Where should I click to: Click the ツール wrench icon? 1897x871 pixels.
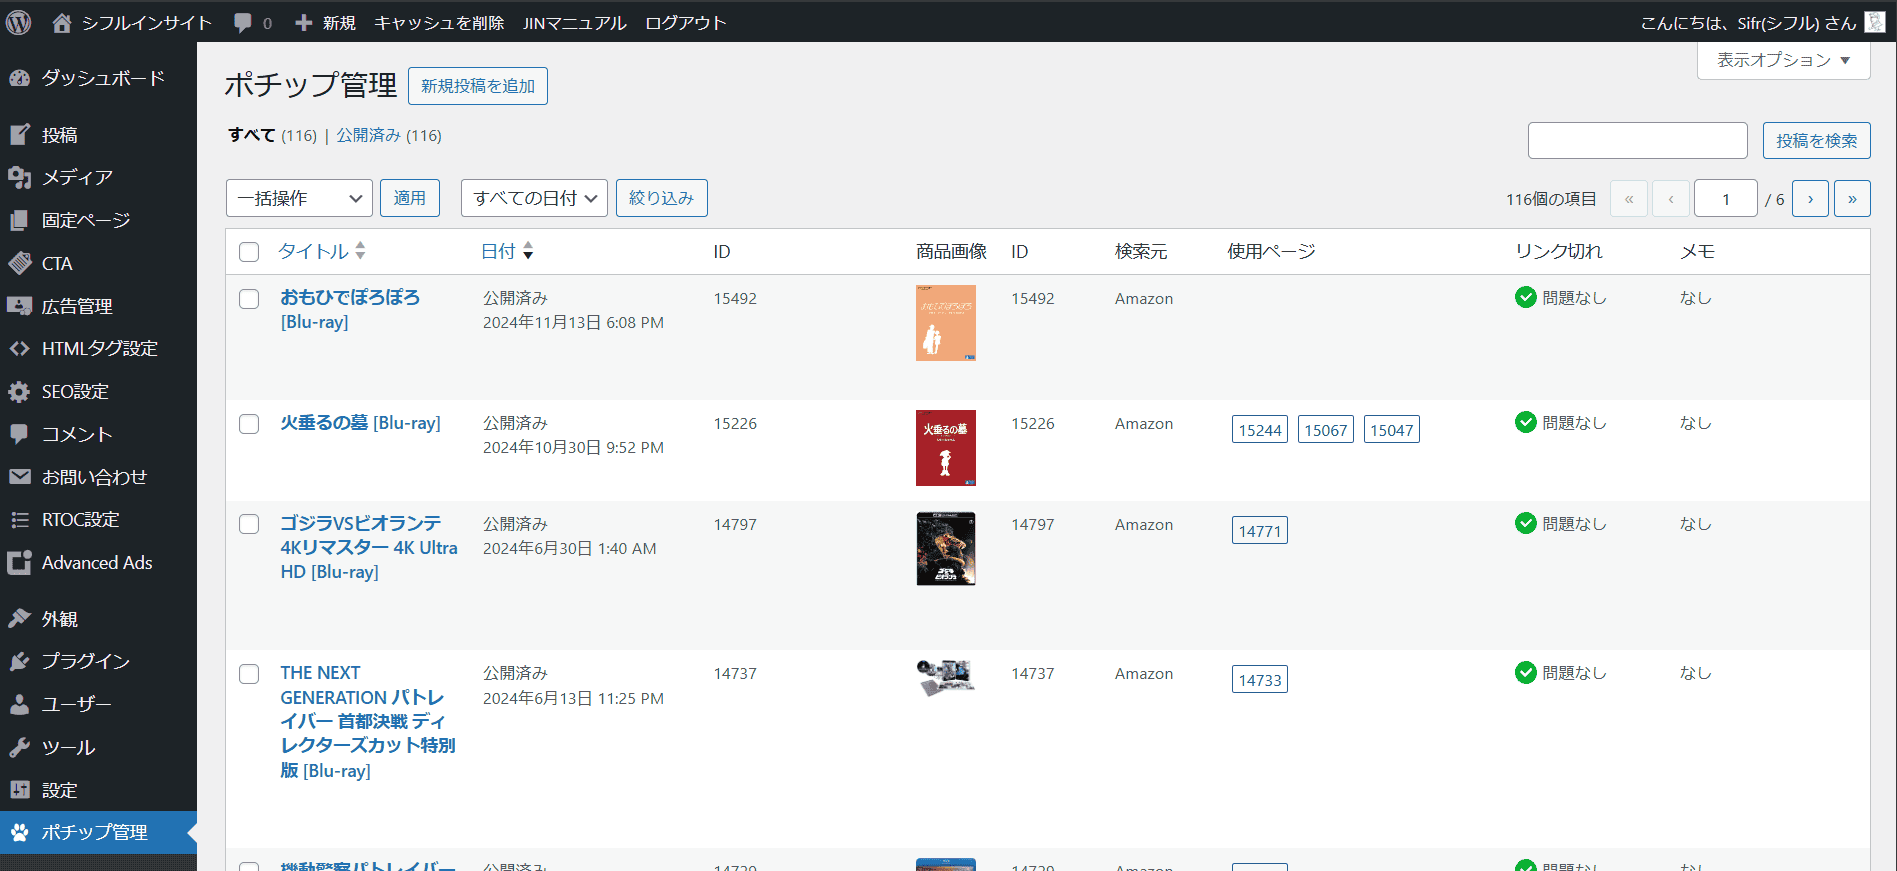19,747
